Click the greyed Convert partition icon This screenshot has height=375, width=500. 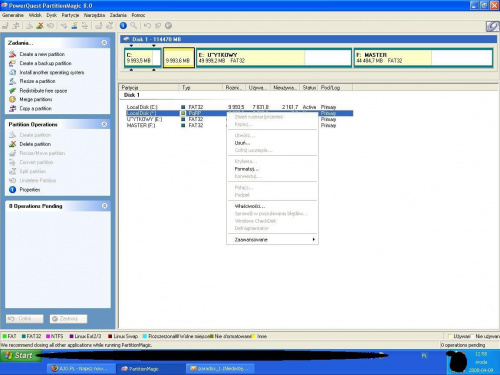pos(12,162)
